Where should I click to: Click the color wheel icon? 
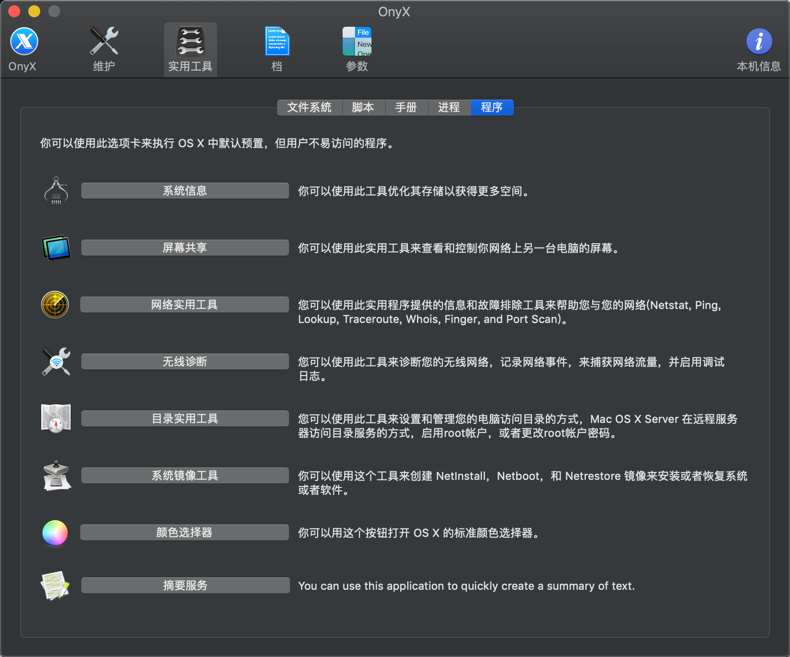pyautogui.click(x=55, y=533)
